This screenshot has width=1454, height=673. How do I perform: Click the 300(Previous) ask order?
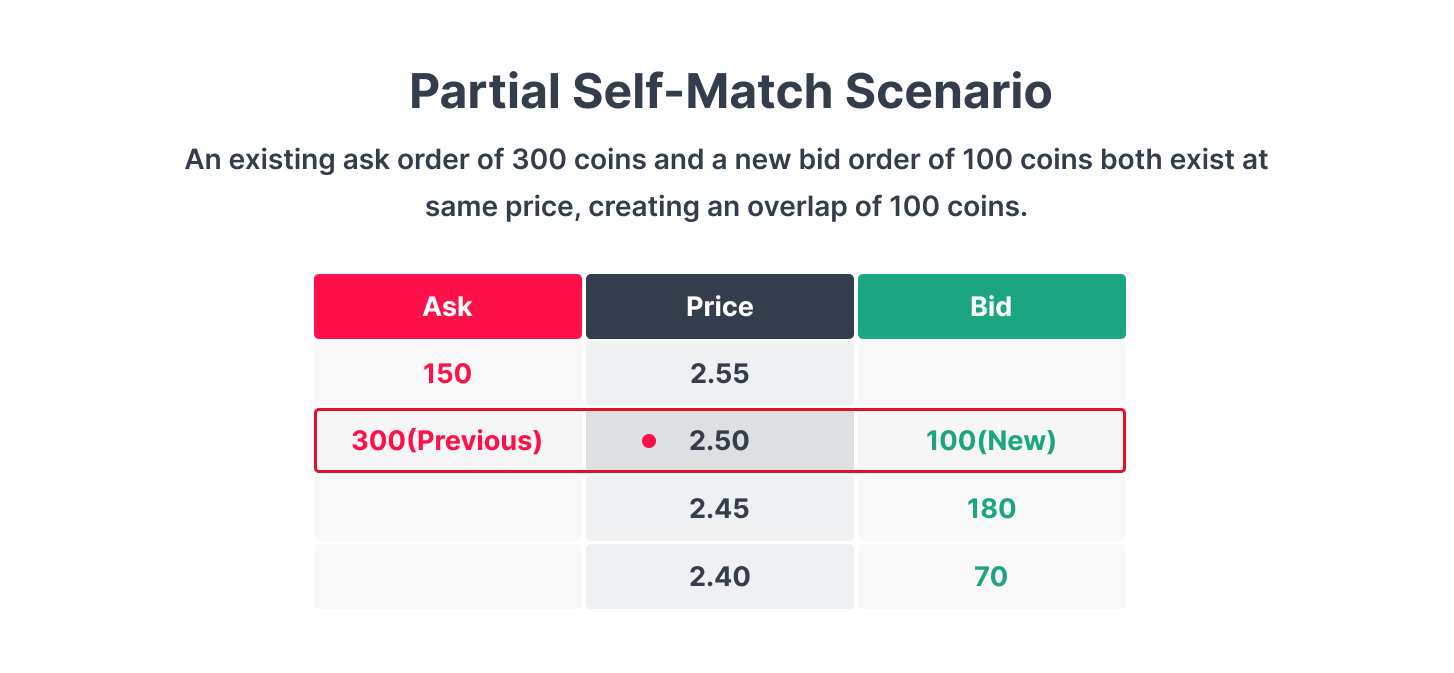tap(447, 441)
